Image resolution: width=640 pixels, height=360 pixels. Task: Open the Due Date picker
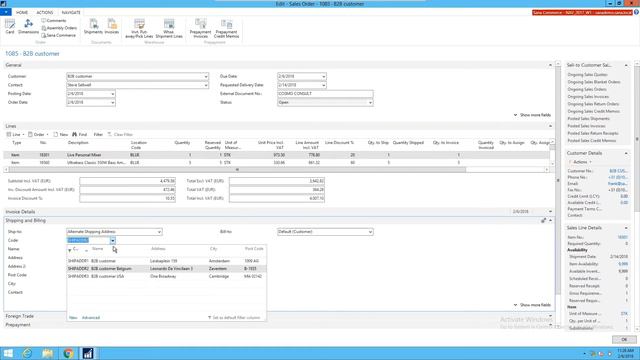coord(324,76)
